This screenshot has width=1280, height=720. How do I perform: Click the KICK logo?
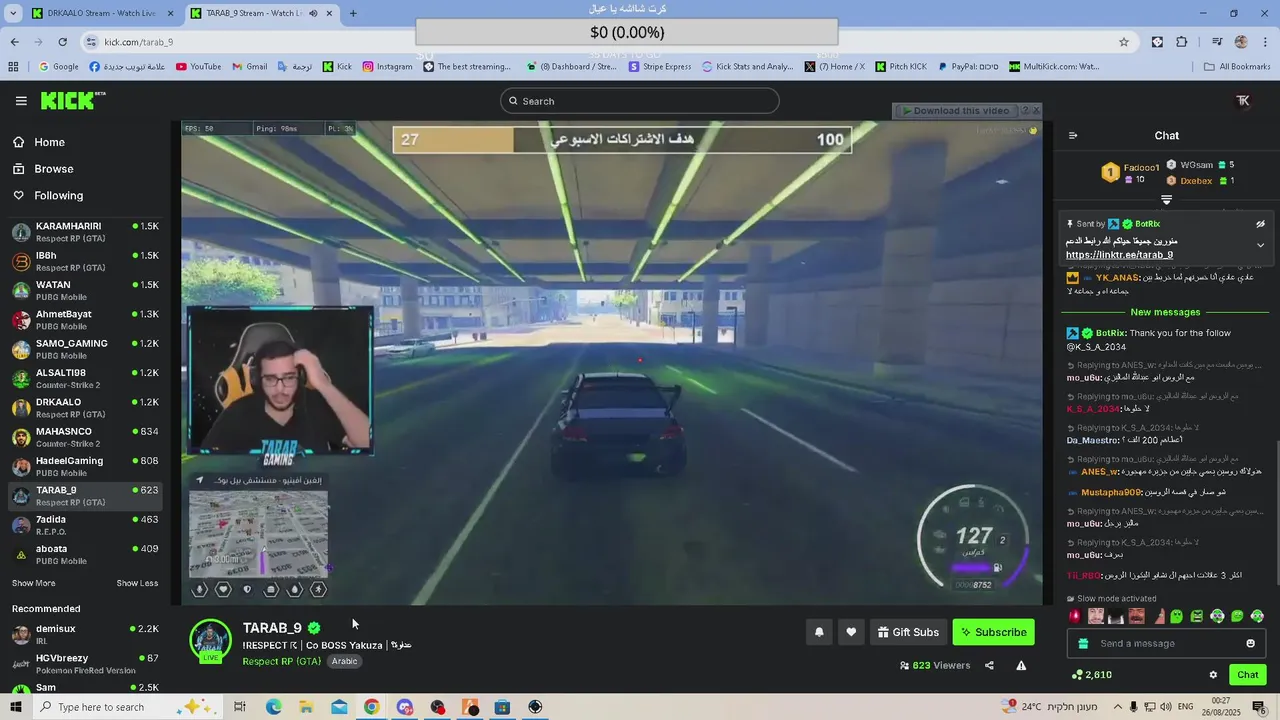point(72,101)
